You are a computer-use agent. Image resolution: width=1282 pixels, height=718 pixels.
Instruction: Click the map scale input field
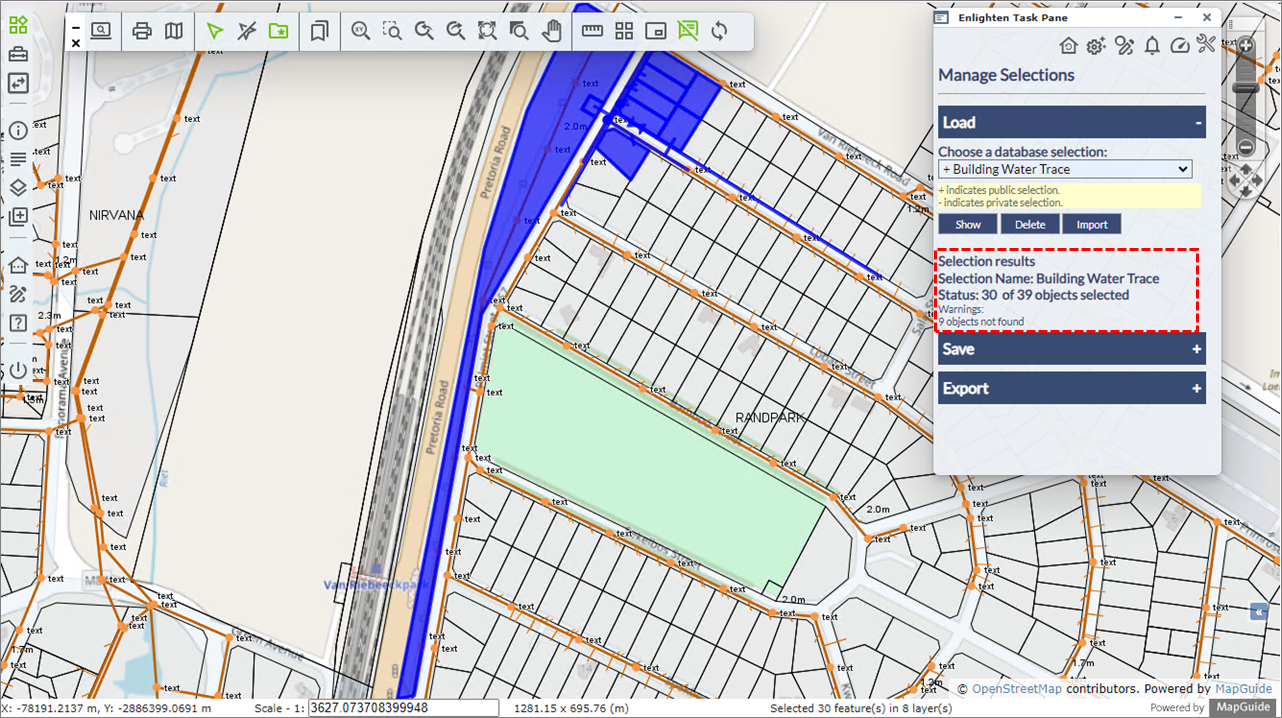(403, 708)
